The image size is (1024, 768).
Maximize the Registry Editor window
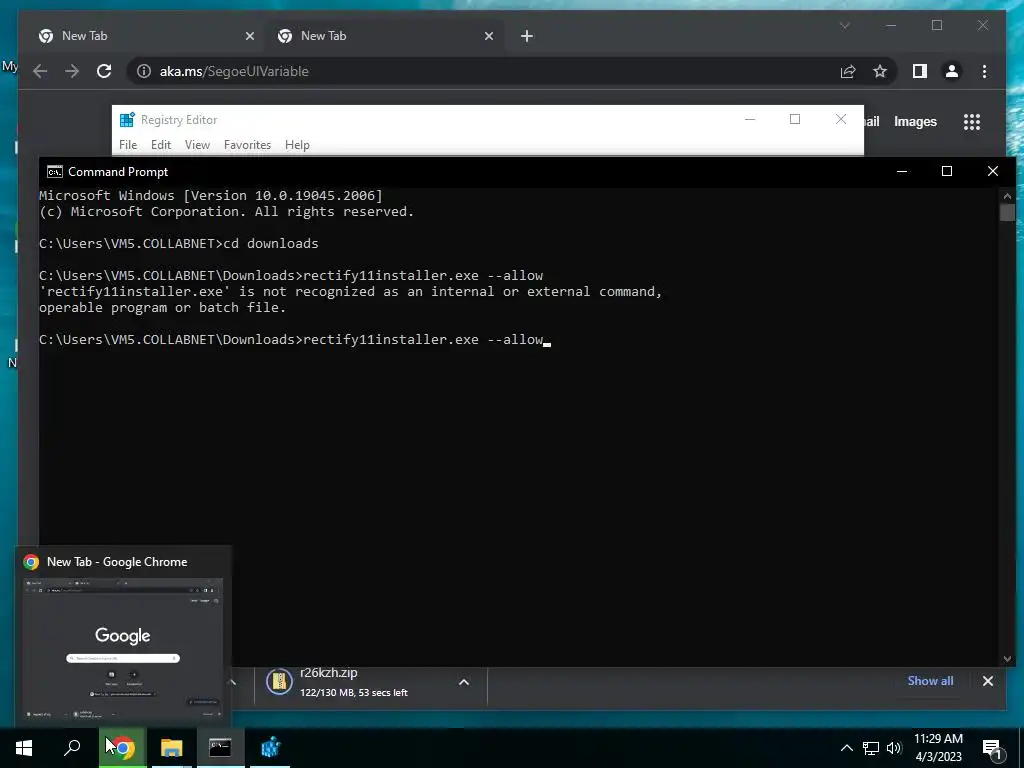point(795,119)
